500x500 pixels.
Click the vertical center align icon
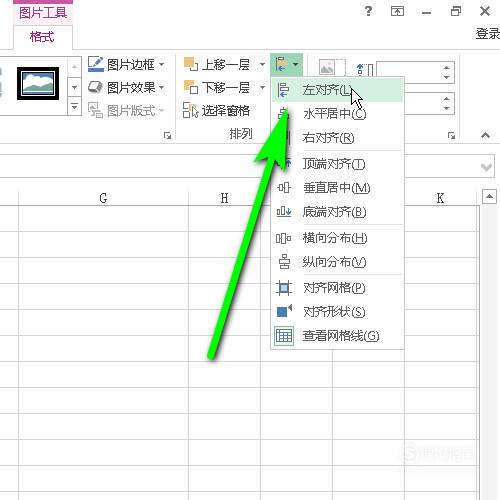pyautogui.click(x=284, y=188)
